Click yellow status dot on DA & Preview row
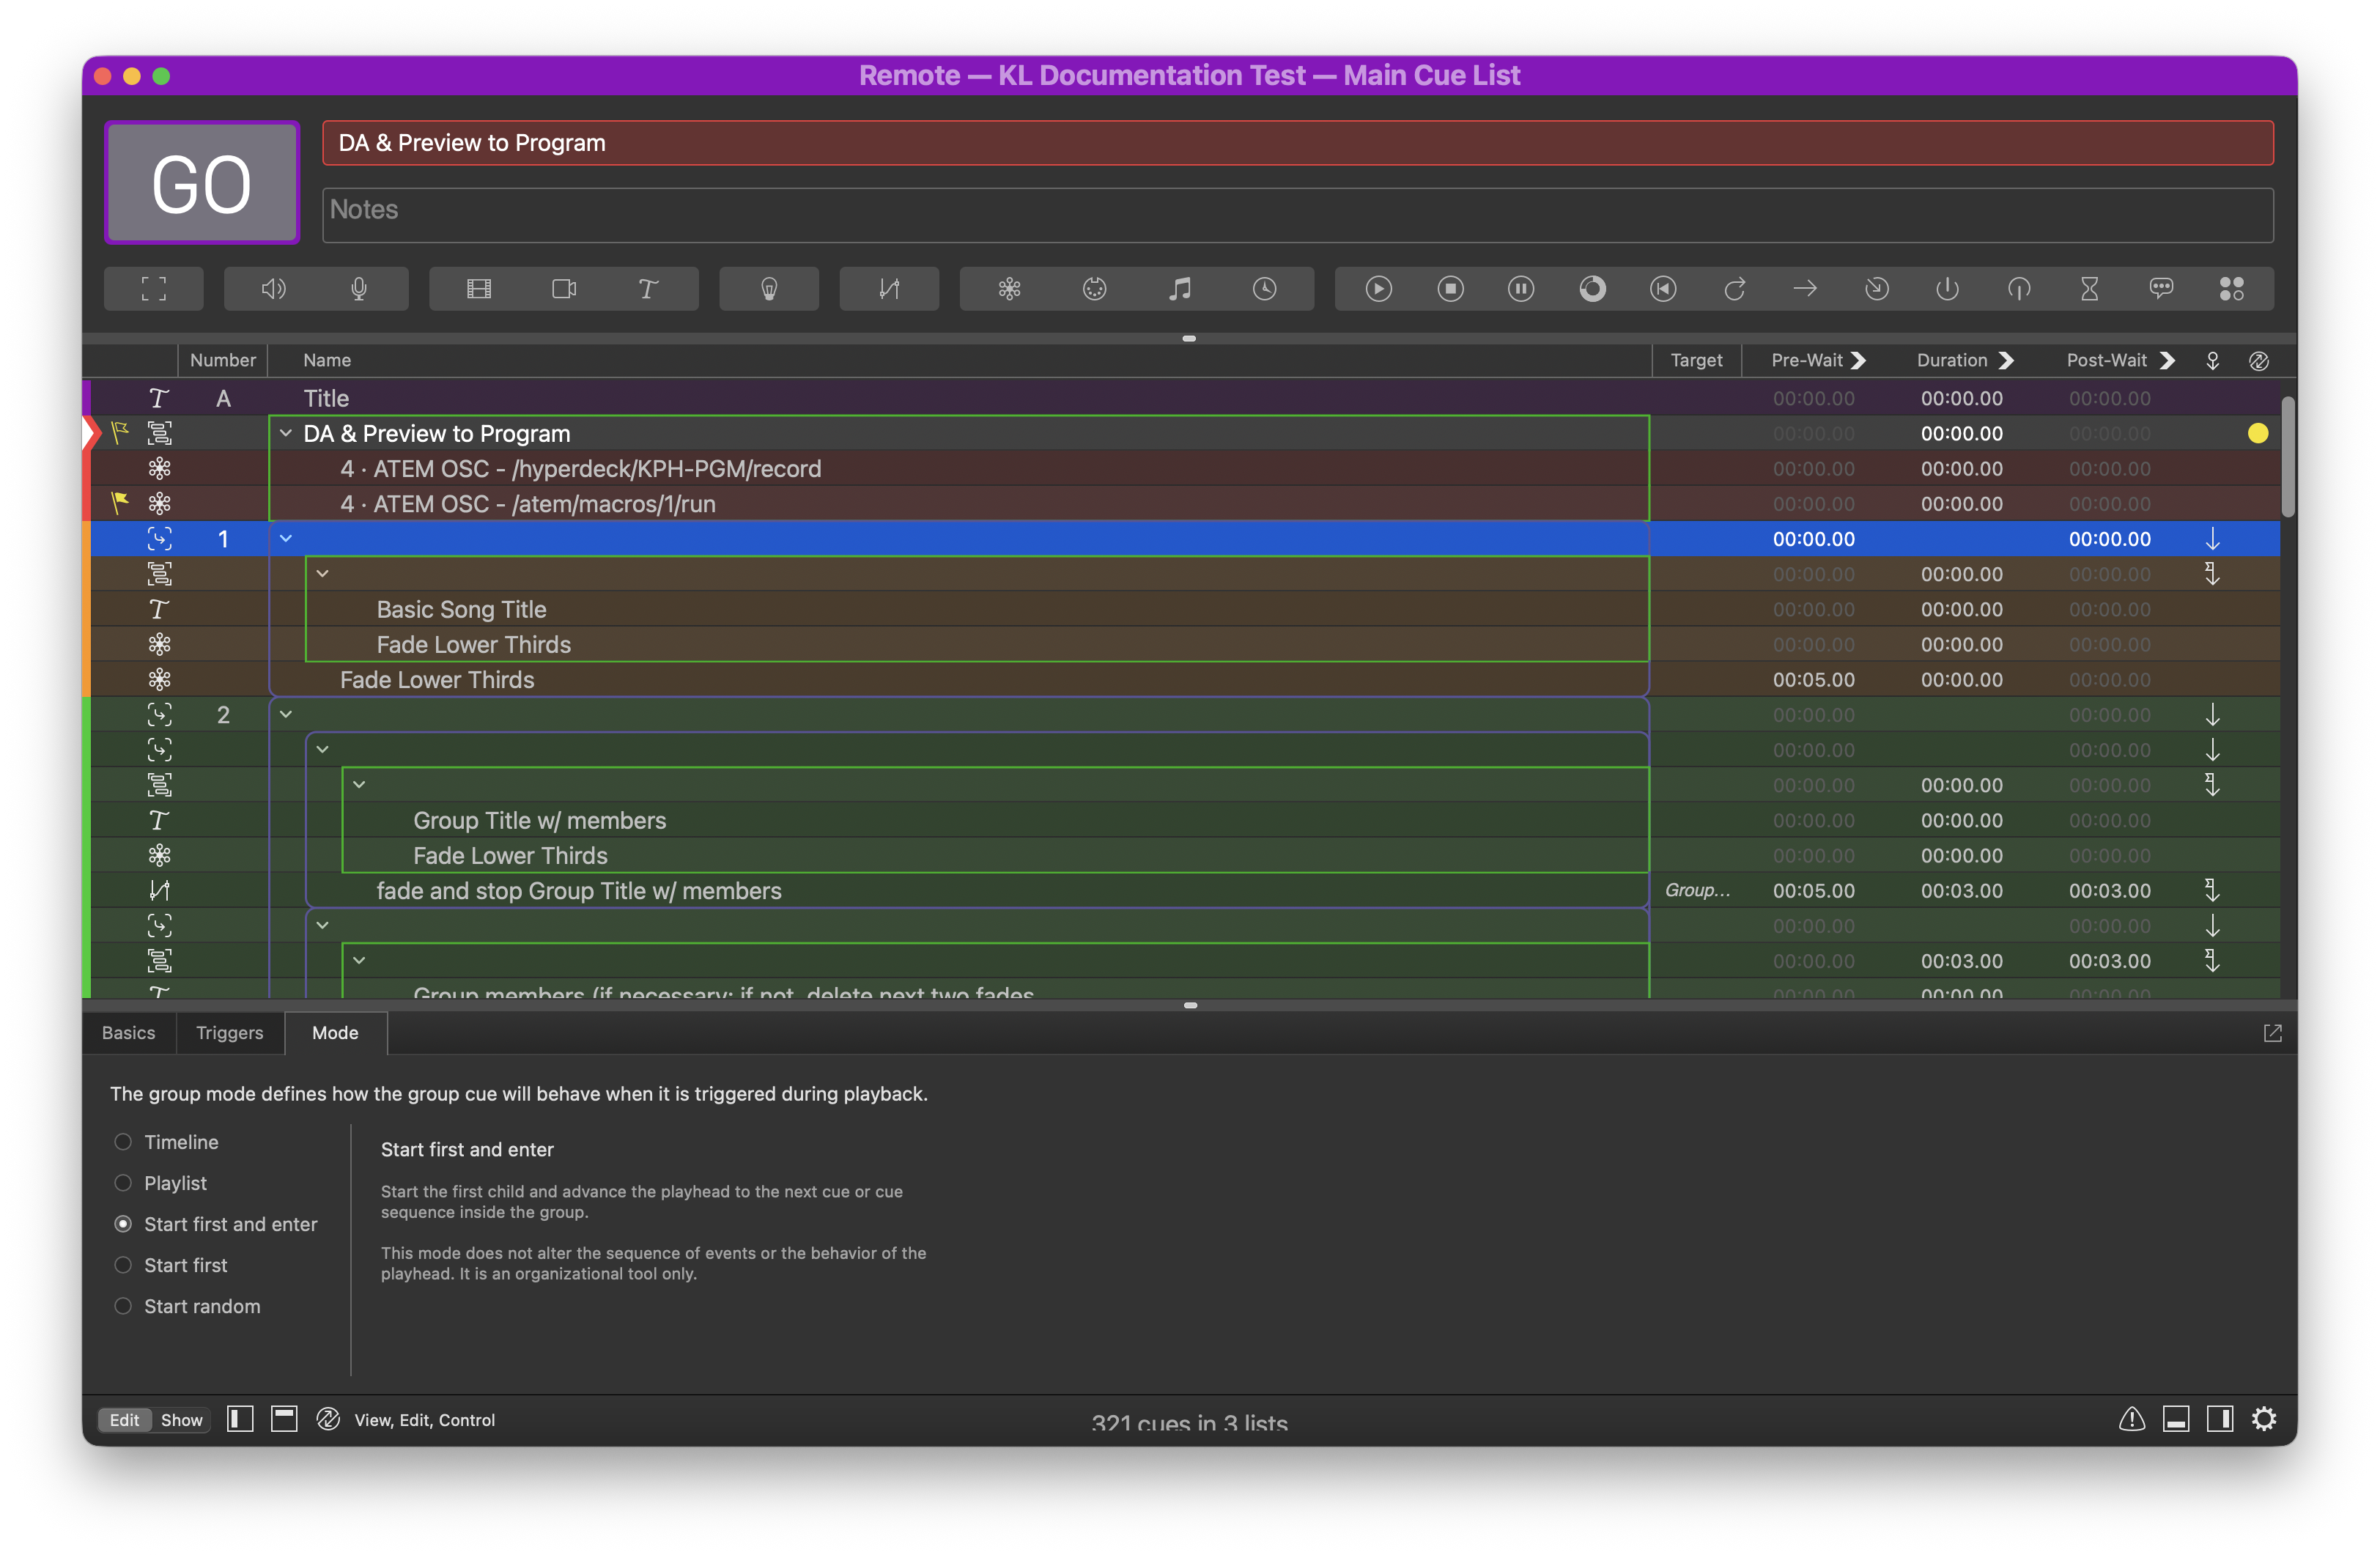The height and width of the screenshot is (1555, 2380). tap(2258, 433)
